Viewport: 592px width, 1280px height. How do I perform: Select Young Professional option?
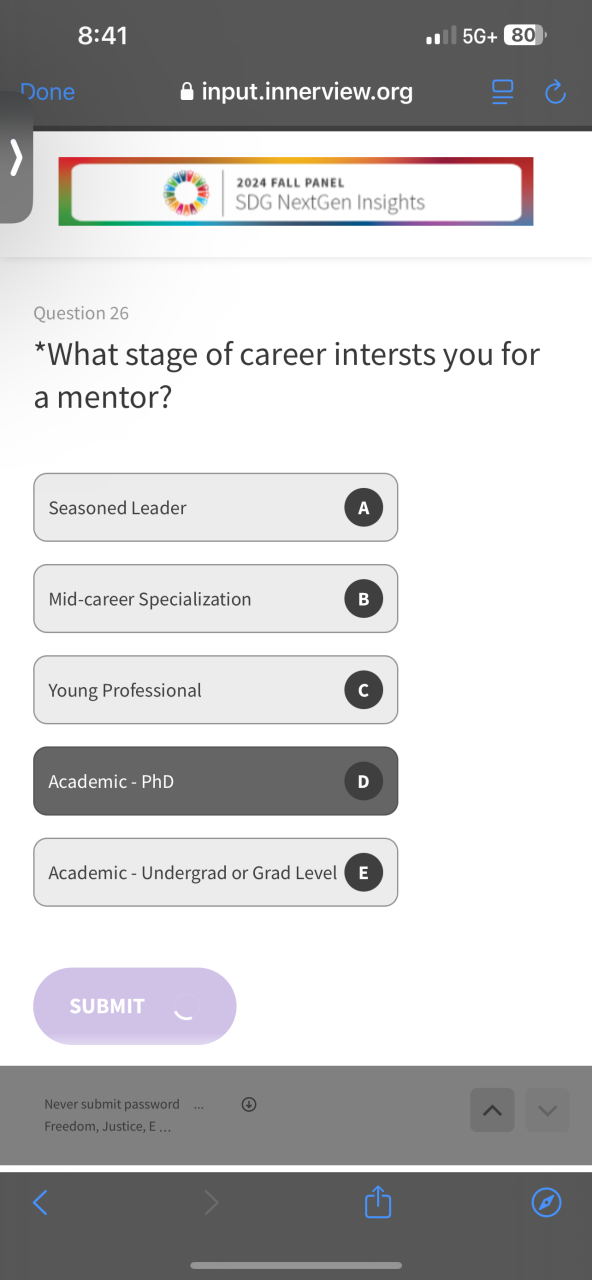click(216, 690)
